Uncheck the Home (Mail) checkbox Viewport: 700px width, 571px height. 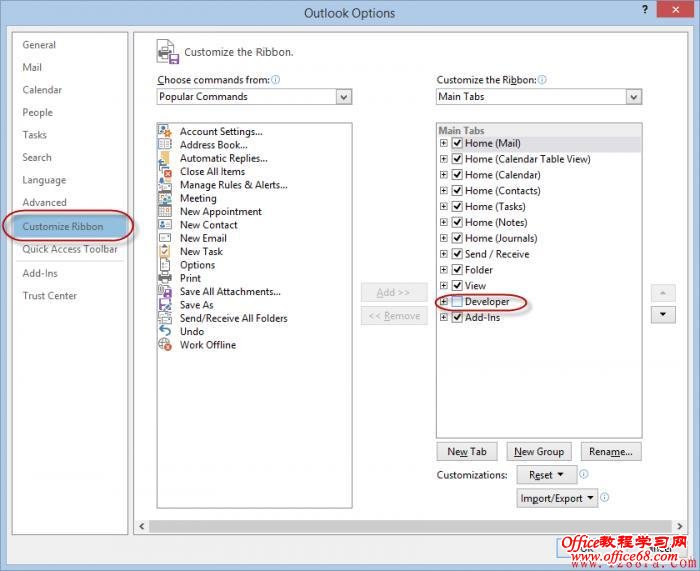(457, 143)
